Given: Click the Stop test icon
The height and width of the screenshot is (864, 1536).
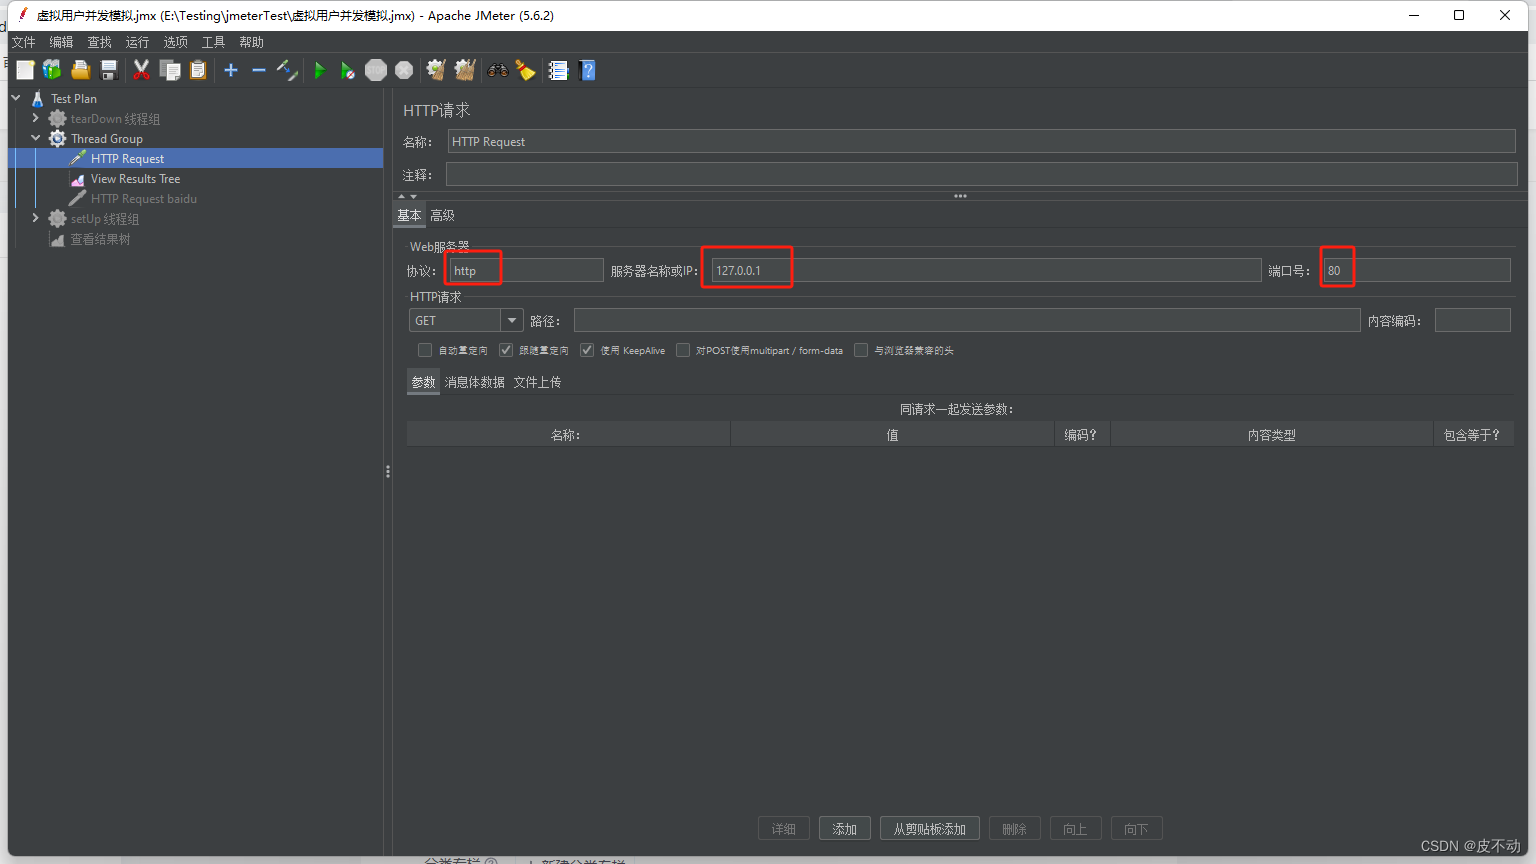Looking at the screenshot, I should 376,70.
